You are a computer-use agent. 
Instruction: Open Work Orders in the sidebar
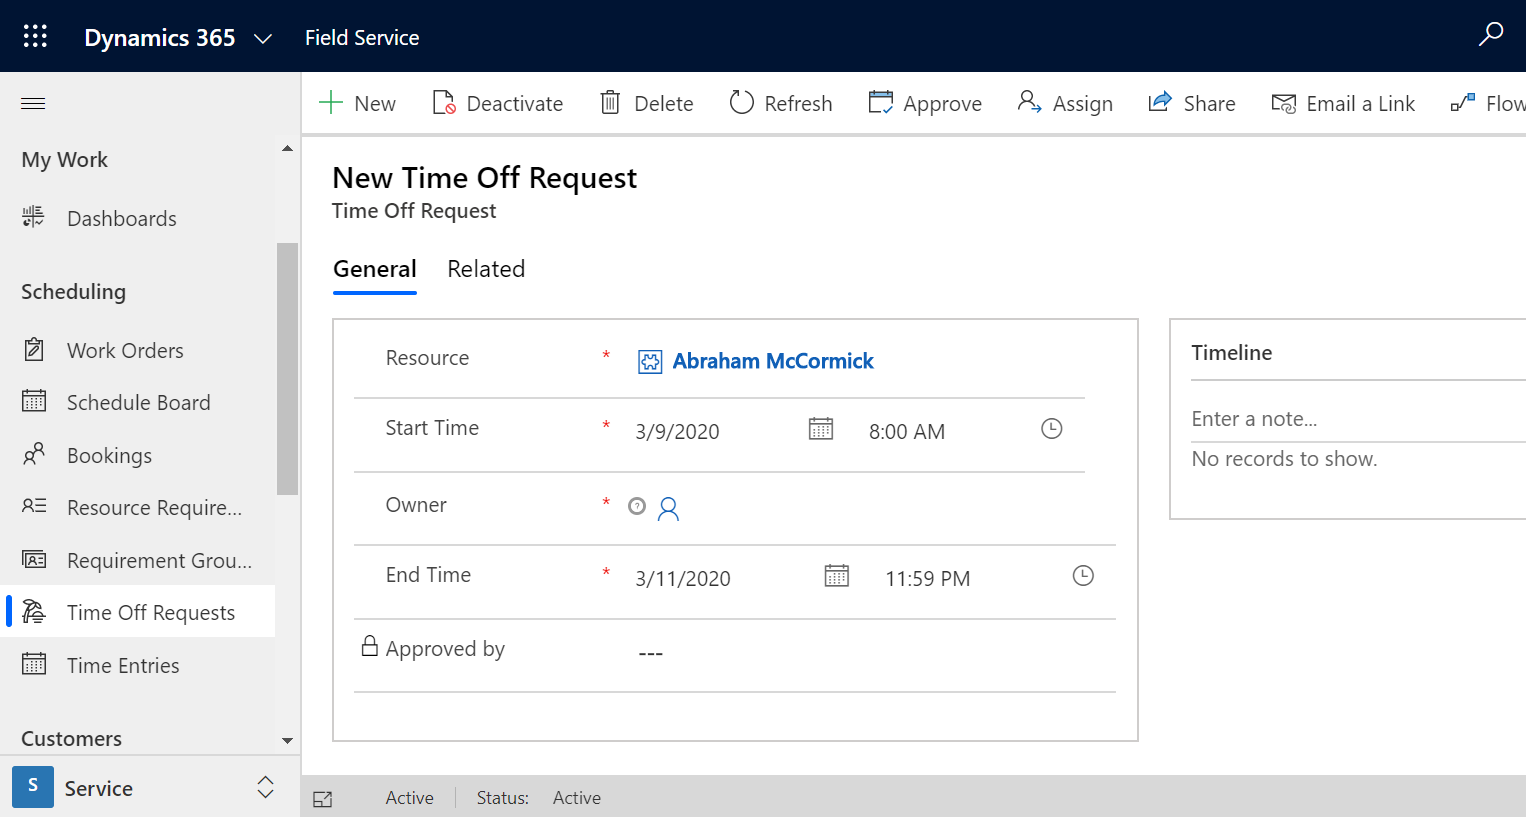click(x=125, y=351)
